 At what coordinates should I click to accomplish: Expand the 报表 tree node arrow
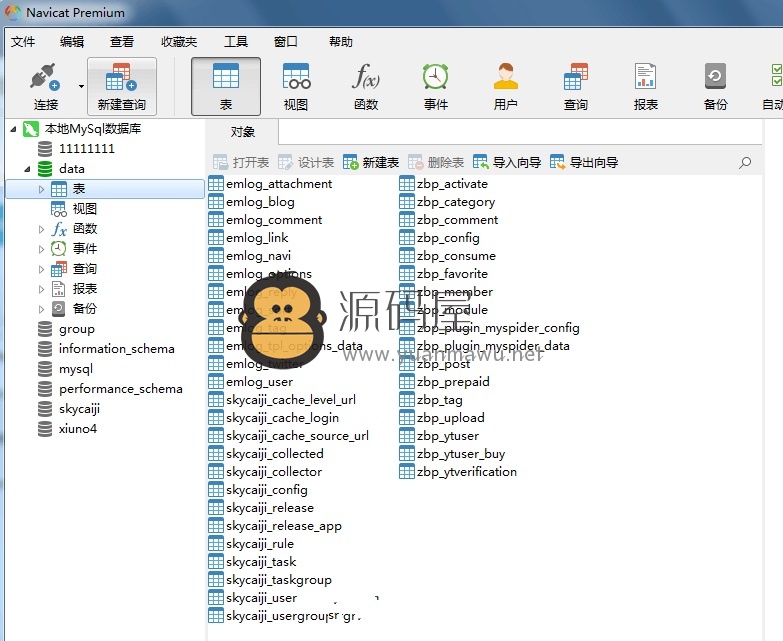click(41, 289)
